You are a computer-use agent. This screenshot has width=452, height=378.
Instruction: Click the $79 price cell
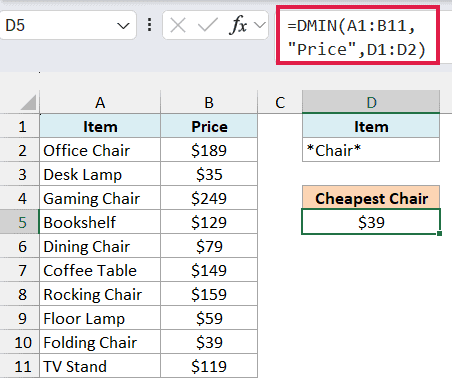pos(209,246)
